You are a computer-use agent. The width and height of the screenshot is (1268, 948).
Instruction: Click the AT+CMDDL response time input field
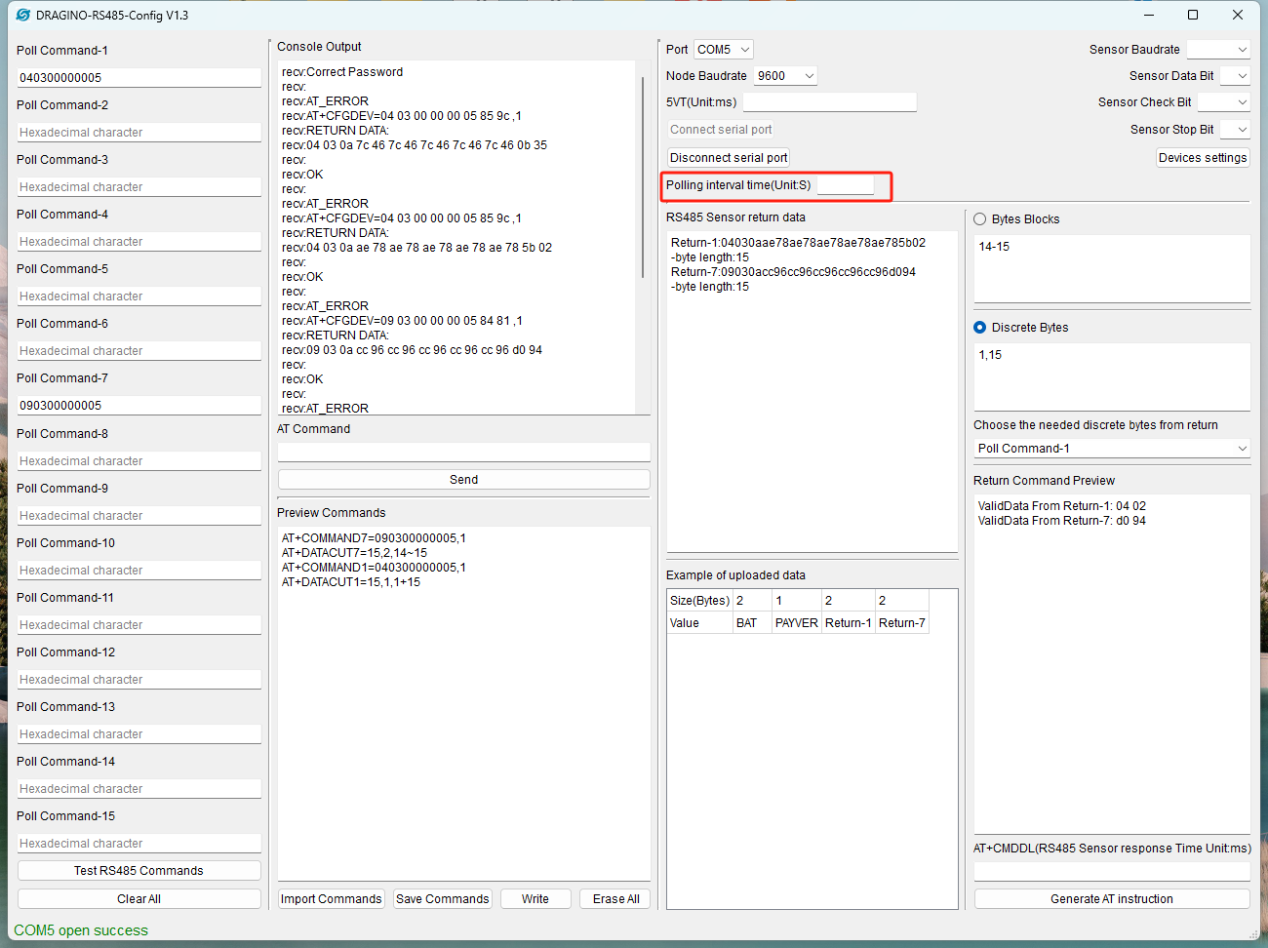click(1112, 871)
